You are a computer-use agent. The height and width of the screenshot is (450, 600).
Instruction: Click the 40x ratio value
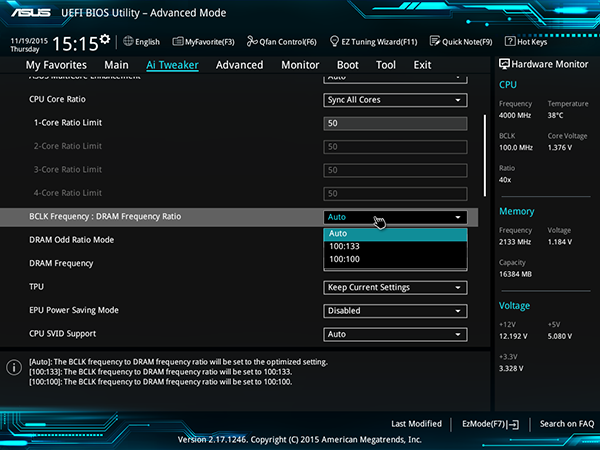(505, 180)
